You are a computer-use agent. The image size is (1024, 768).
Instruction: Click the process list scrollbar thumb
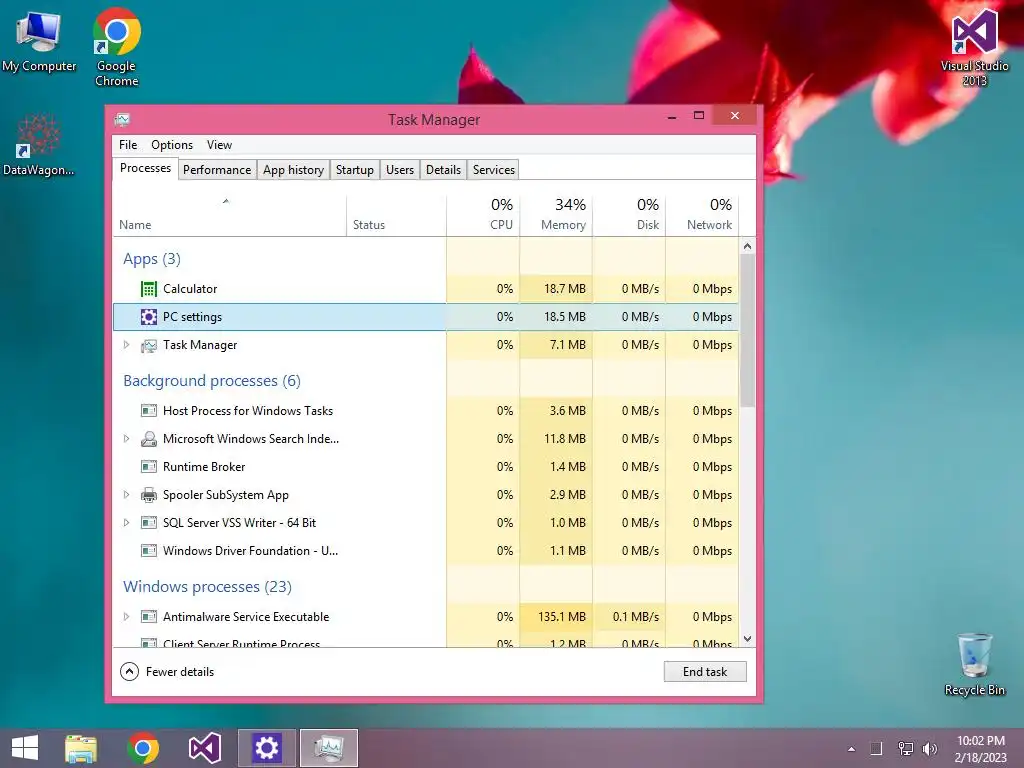[748, 330]
